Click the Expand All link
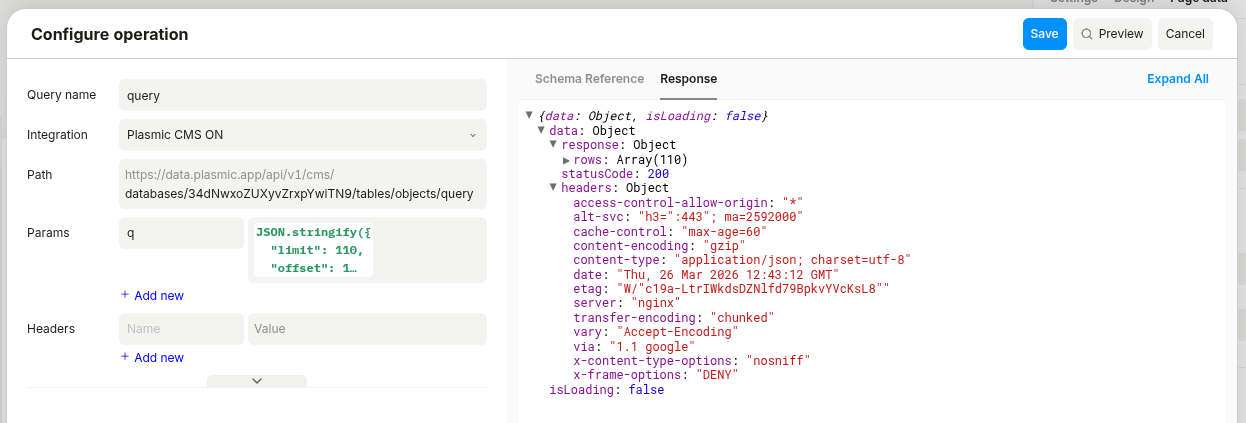1246x423 pixels. click(1177, 79)
